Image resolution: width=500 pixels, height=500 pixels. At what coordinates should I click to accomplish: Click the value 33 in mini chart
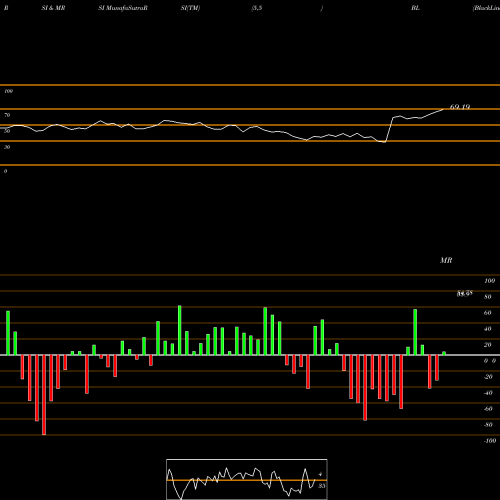pyautogui.click(x=321, y=486)
